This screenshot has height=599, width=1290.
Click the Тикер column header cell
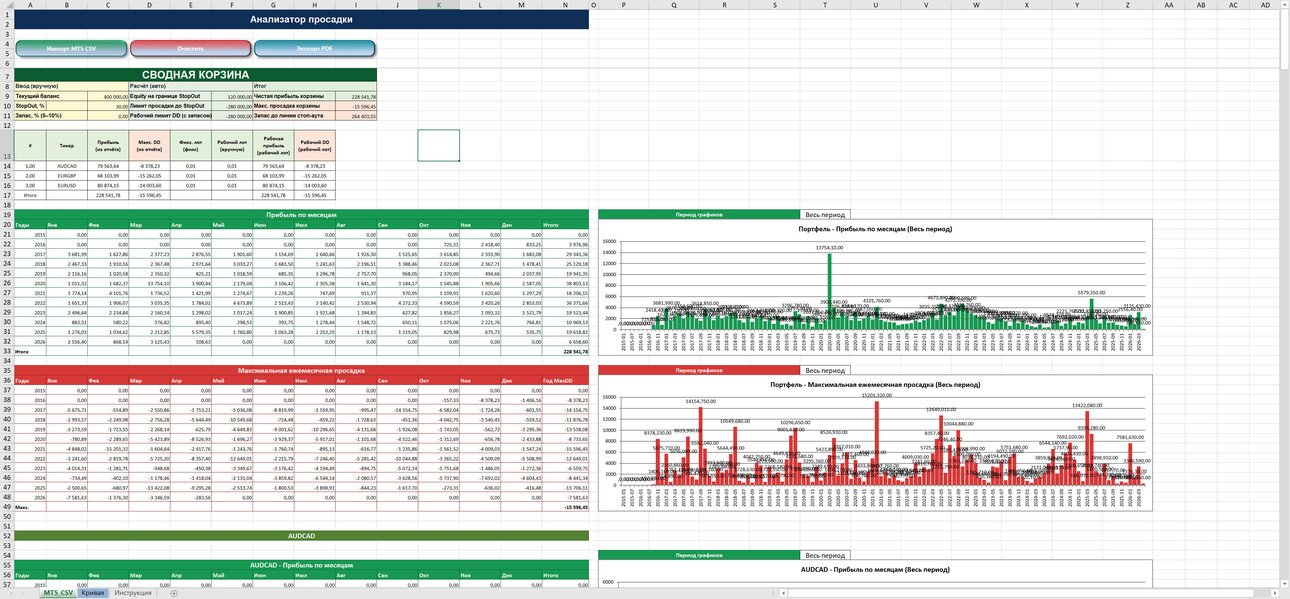[x=66, y=145]
